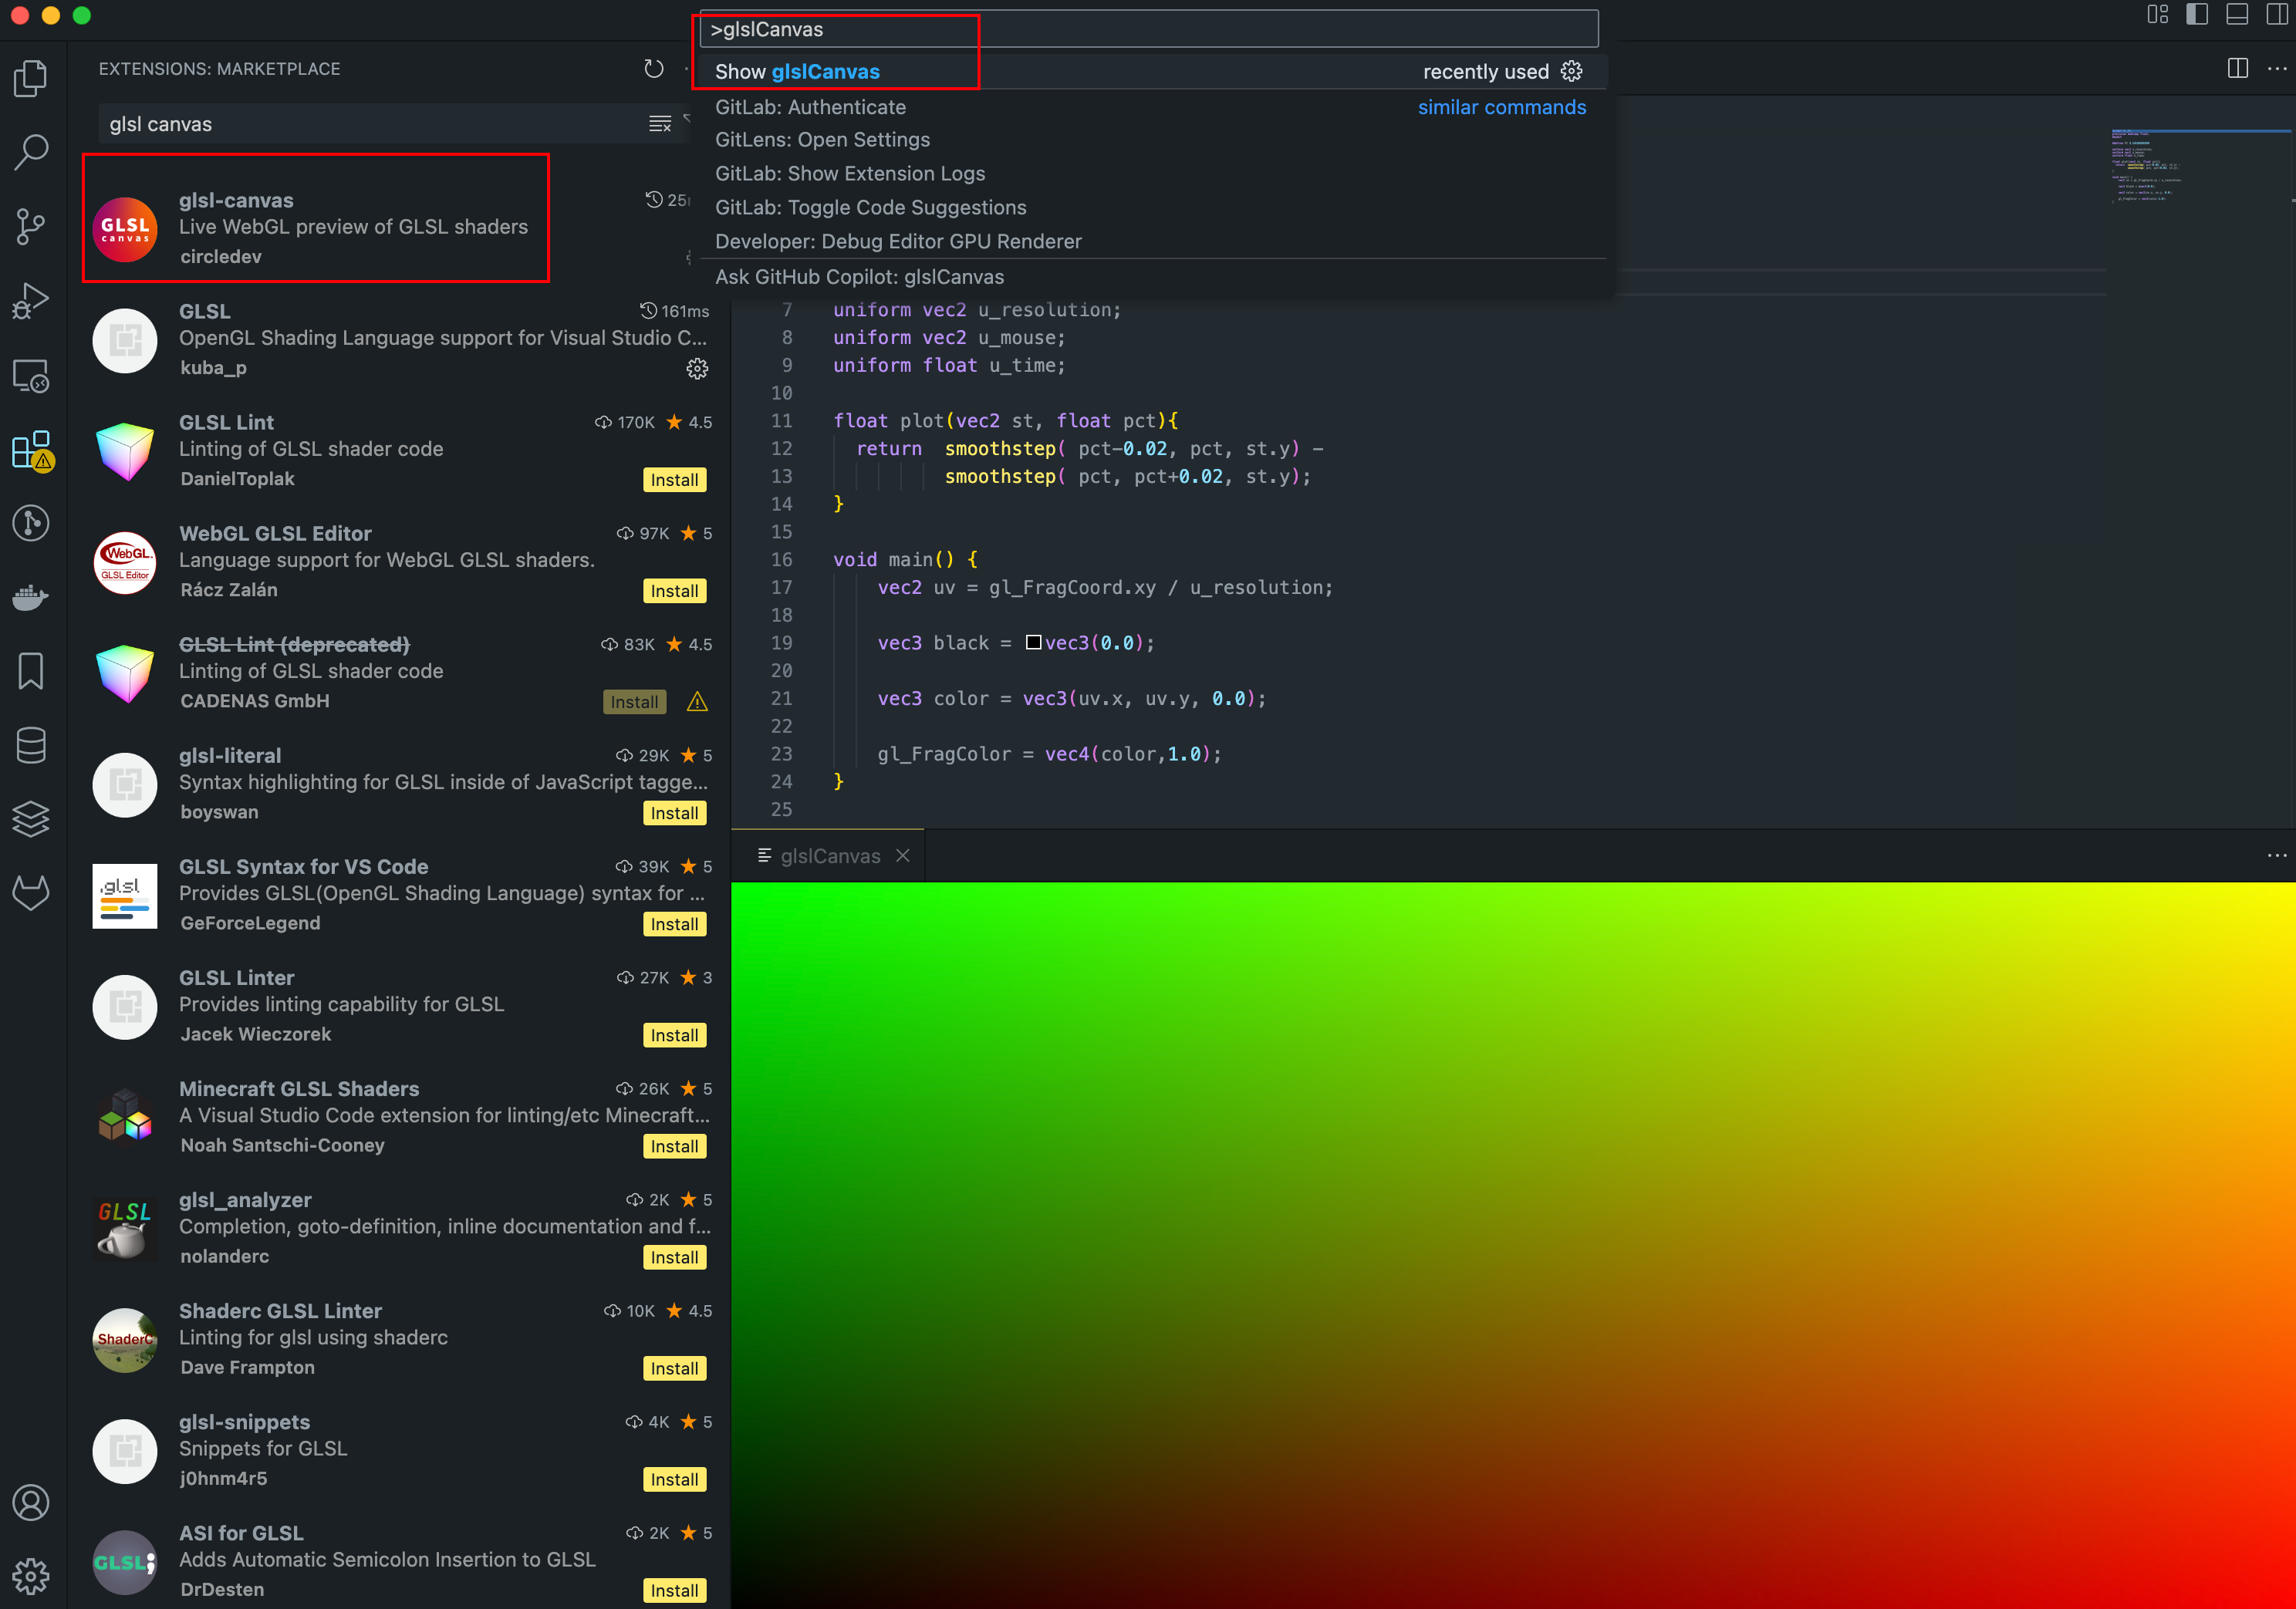2296x1609 pixels.
Task: Install the glsl-snippets extension
Action: coord(674,1479)
